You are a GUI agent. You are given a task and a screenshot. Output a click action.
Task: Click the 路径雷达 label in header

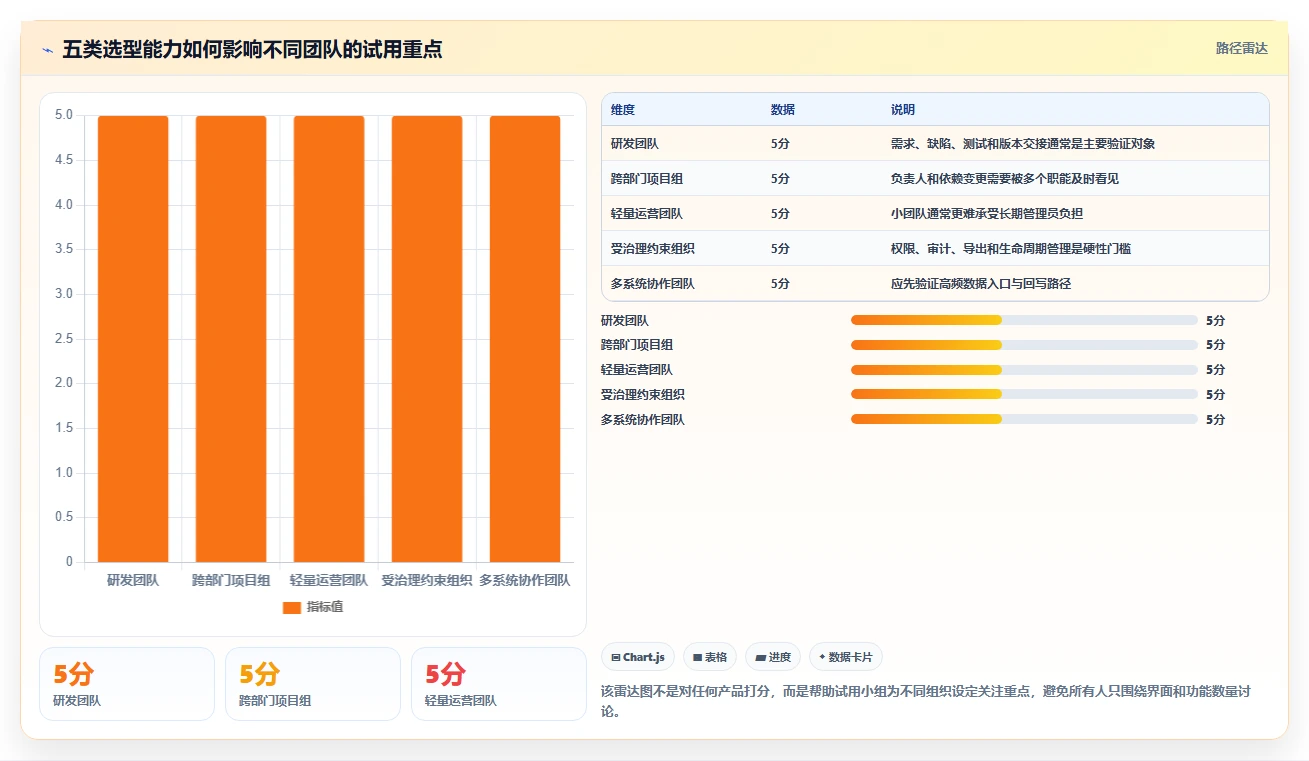coord(1242,48)
